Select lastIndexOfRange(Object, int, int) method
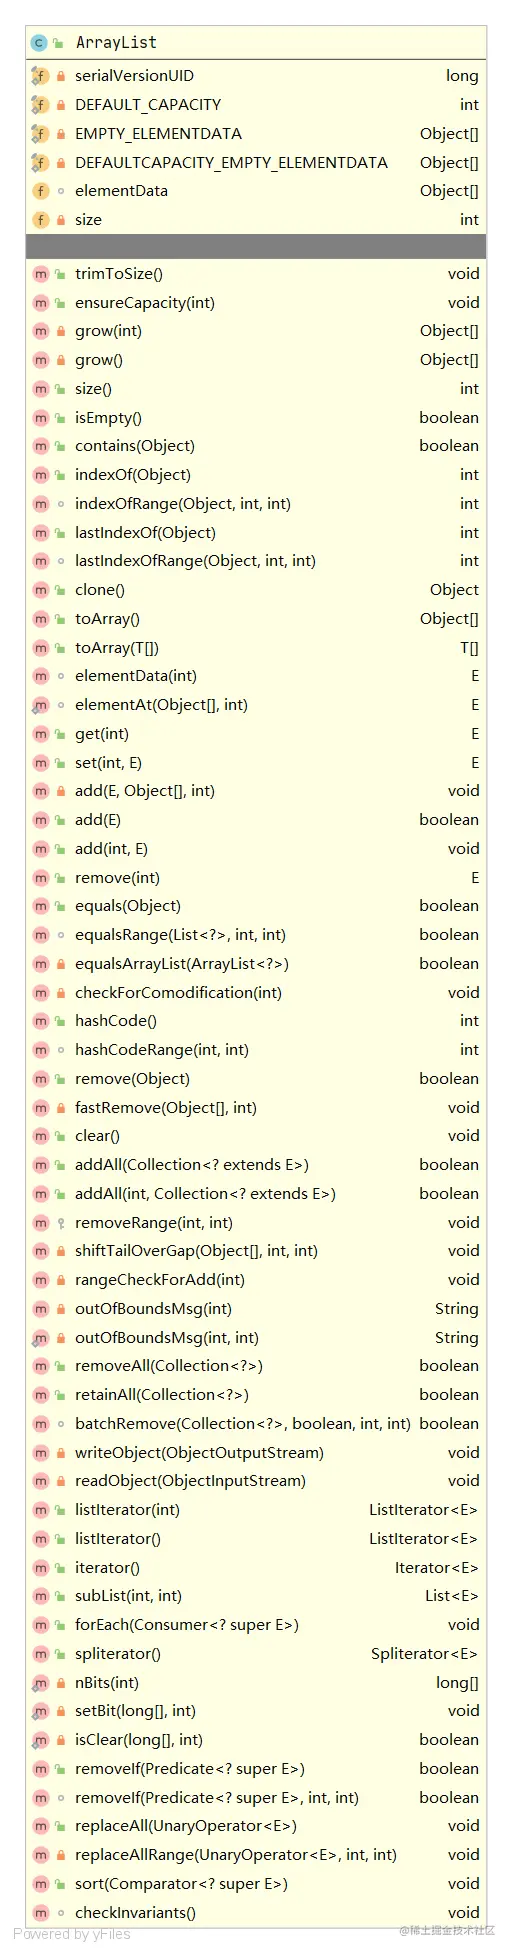 [x=195, y=561]
